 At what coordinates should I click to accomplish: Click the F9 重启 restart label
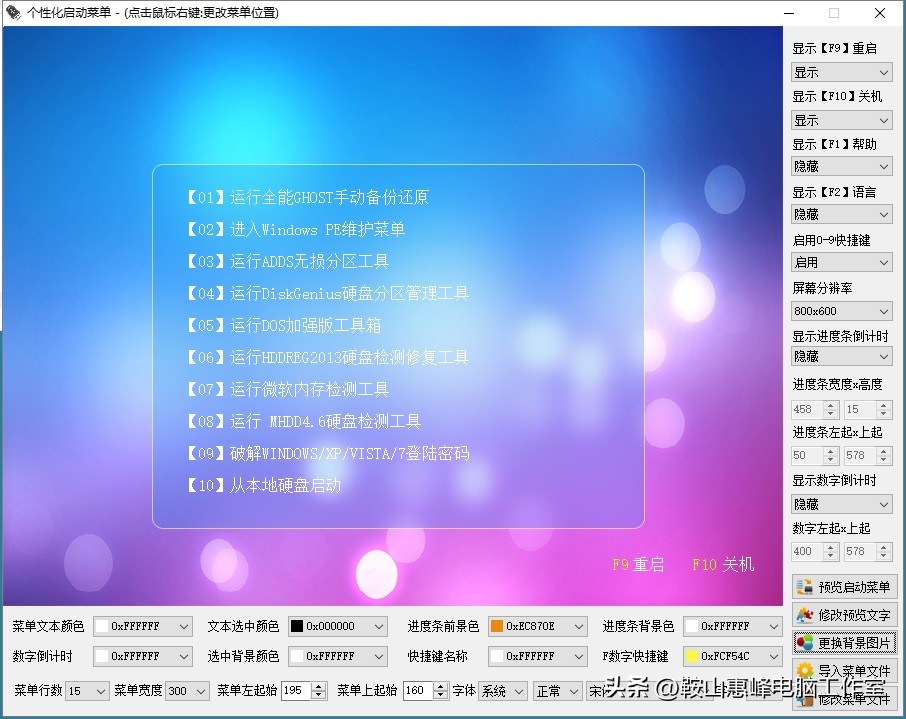pyautogui.click(x=637, y=565)
